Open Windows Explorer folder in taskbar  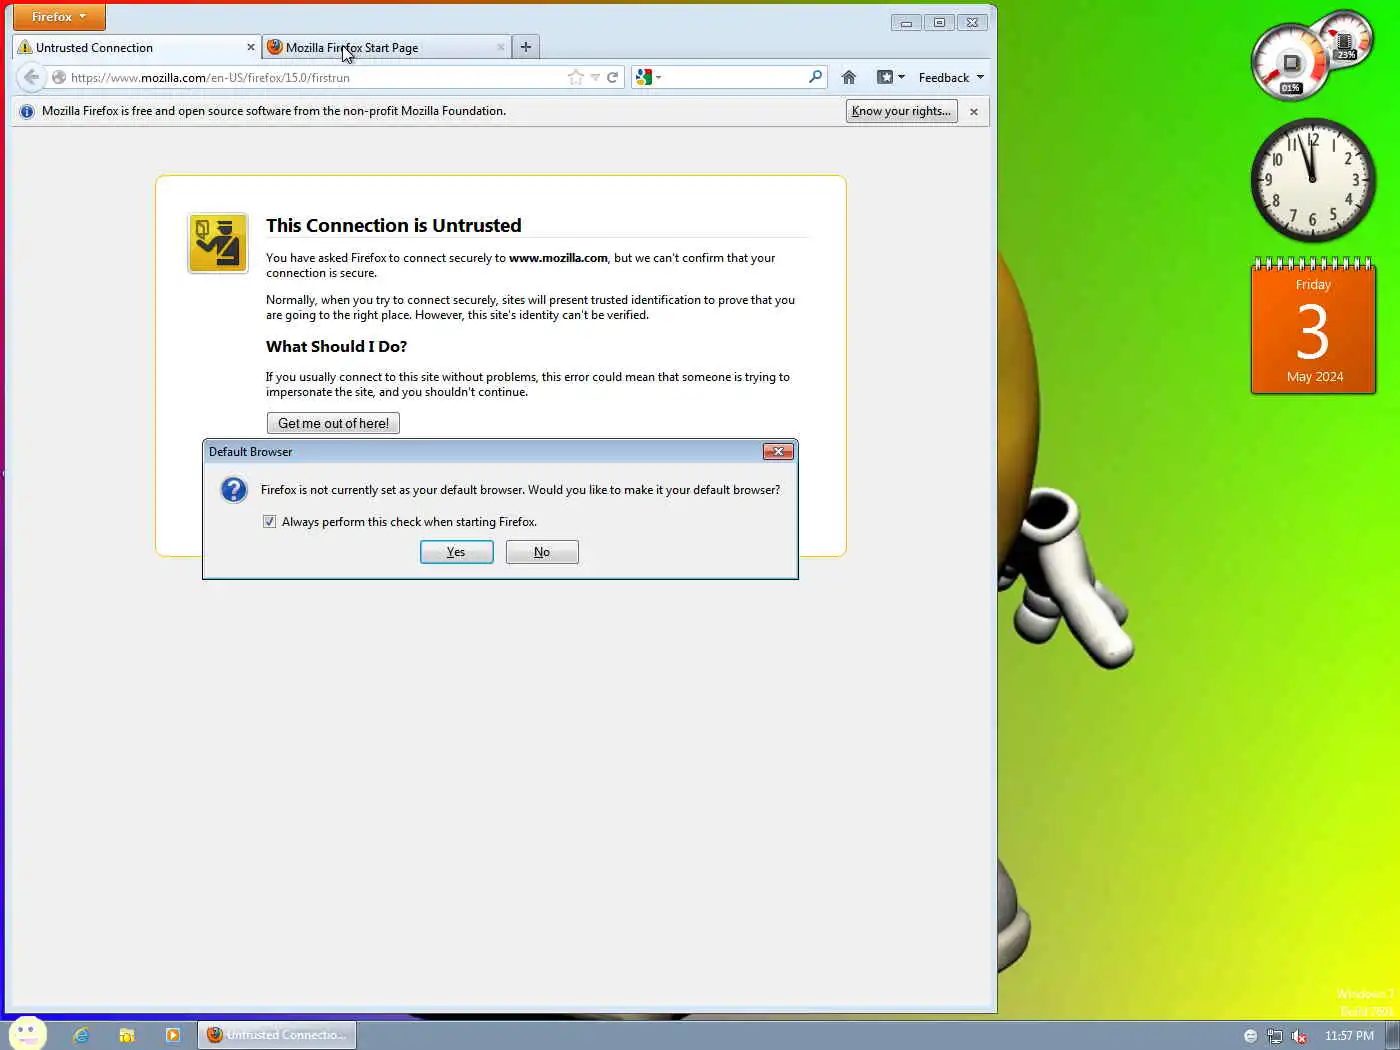click(127, 1035)
